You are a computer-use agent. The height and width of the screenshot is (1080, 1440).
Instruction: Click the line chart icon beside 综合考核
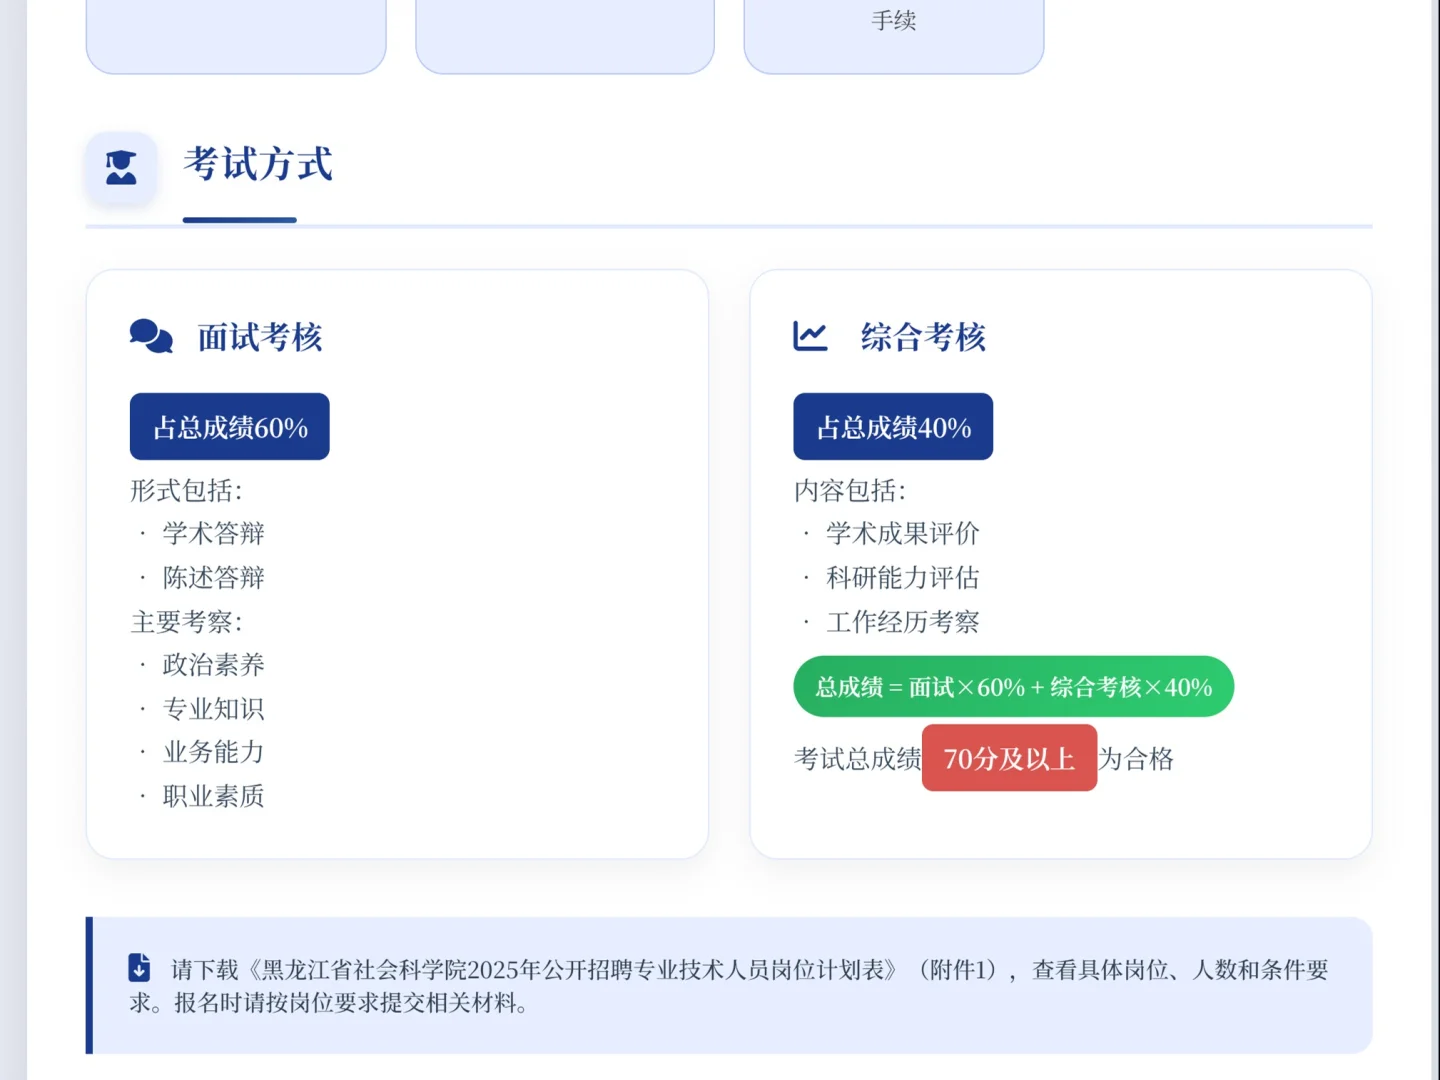pyautogui.click(x=809, y=337)
